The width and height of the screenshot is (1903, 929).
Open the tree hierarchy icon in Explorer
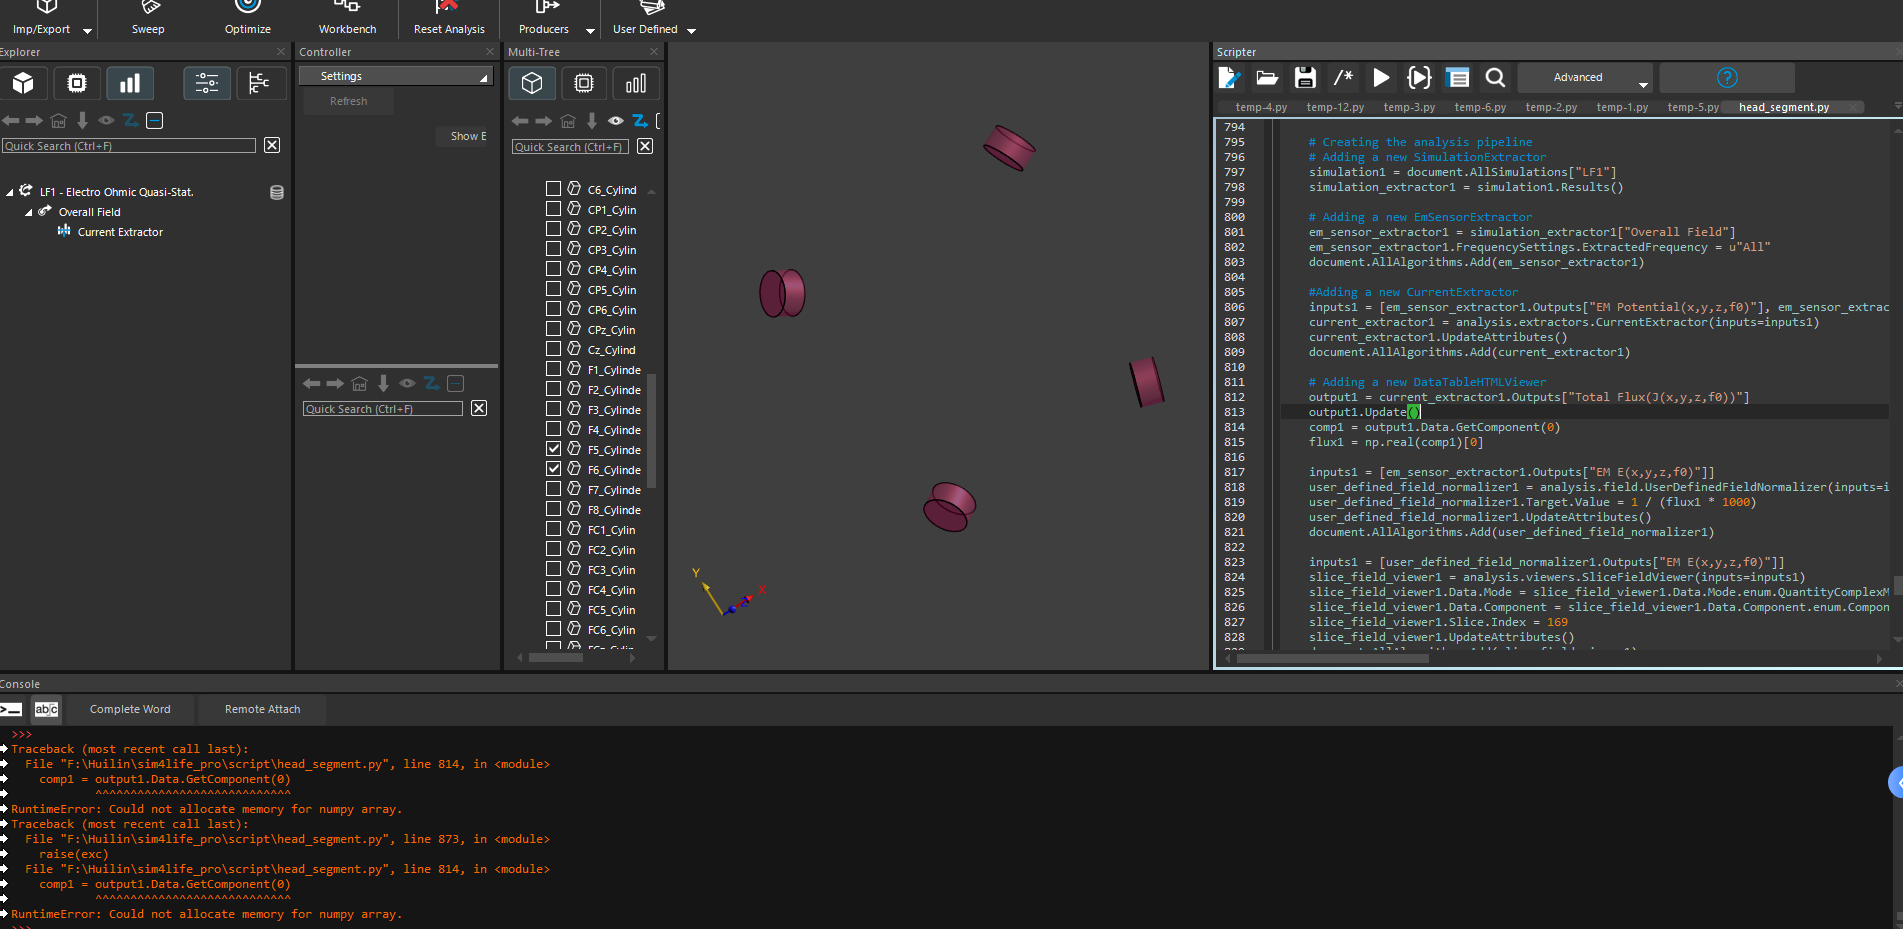click(x=259, y=83)
